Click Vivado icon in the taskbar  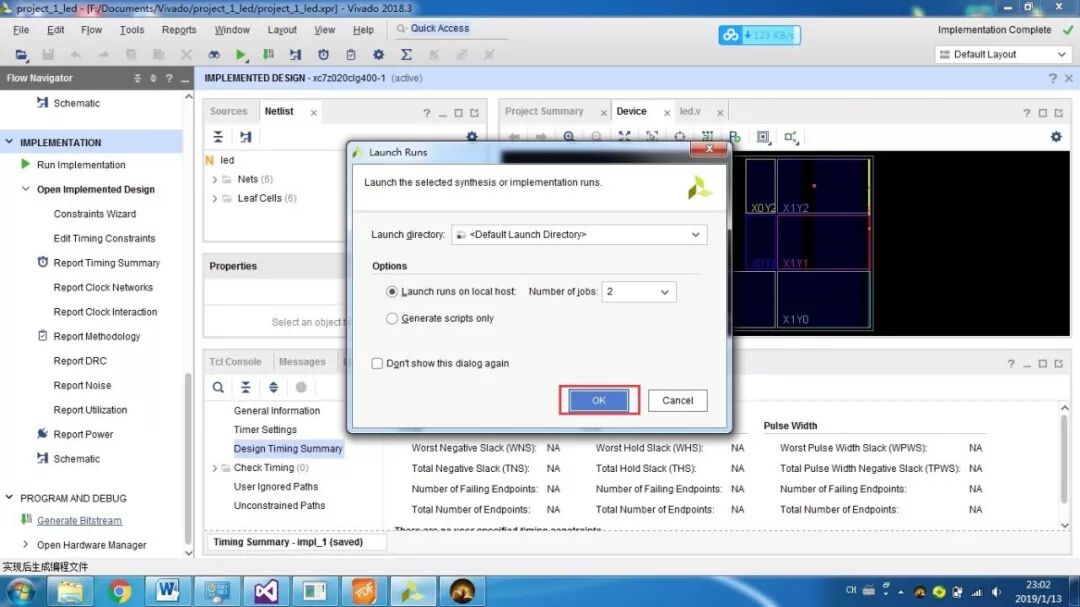(413, 591)
